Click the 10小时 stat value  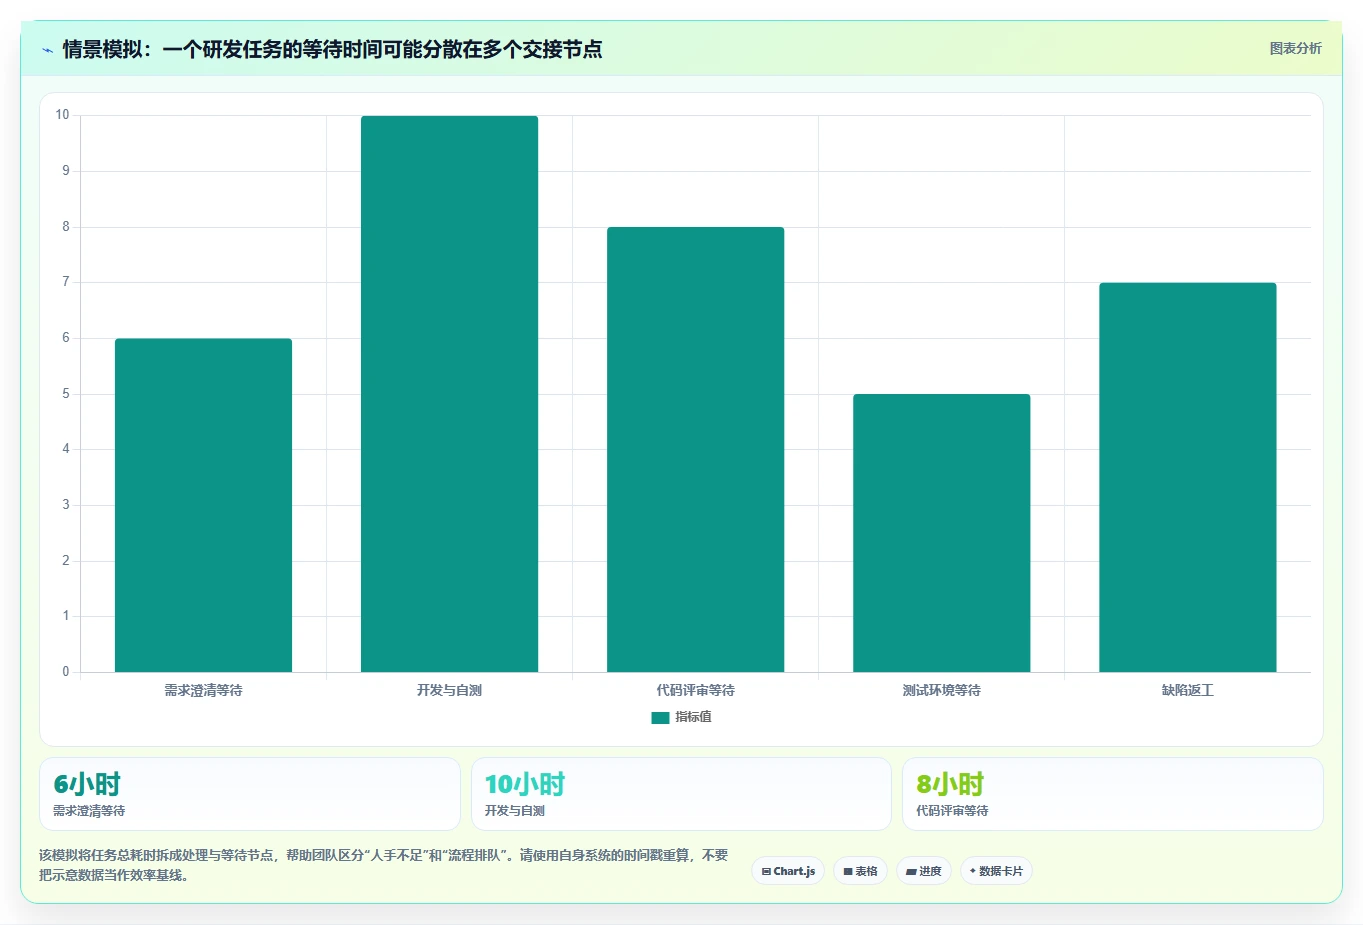525,784
